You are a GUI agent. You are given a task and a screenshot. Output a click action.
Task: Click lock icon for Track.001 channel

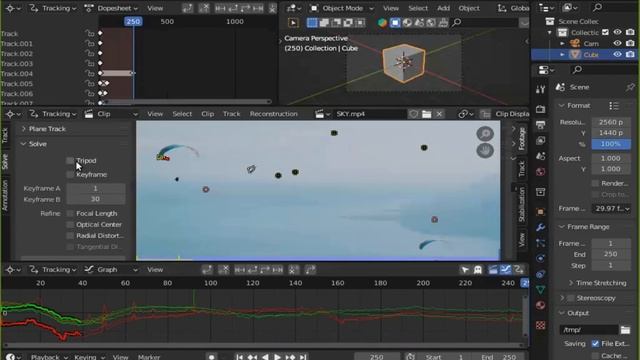click(89, 43)
